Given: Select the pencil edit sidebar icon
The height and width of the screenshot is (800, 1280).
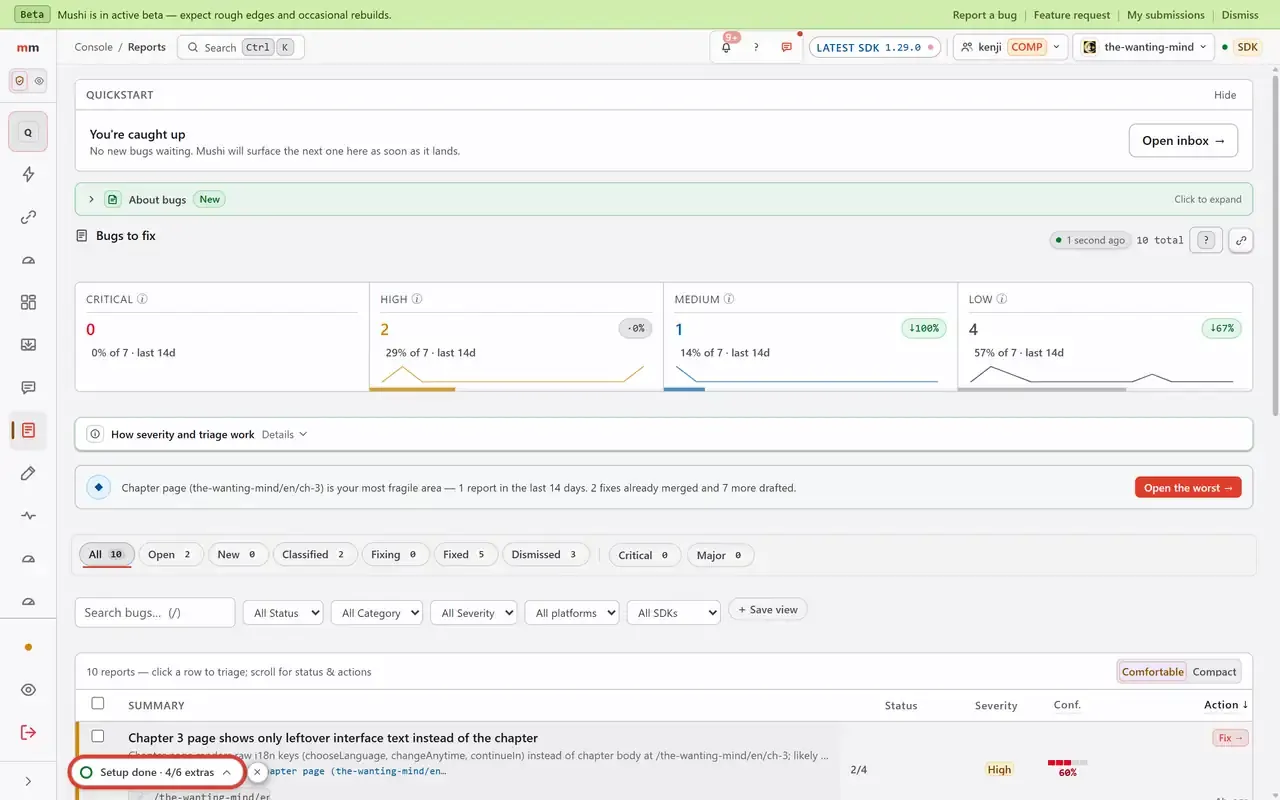Looking at the screenshot, I should [x=28, y=473].
